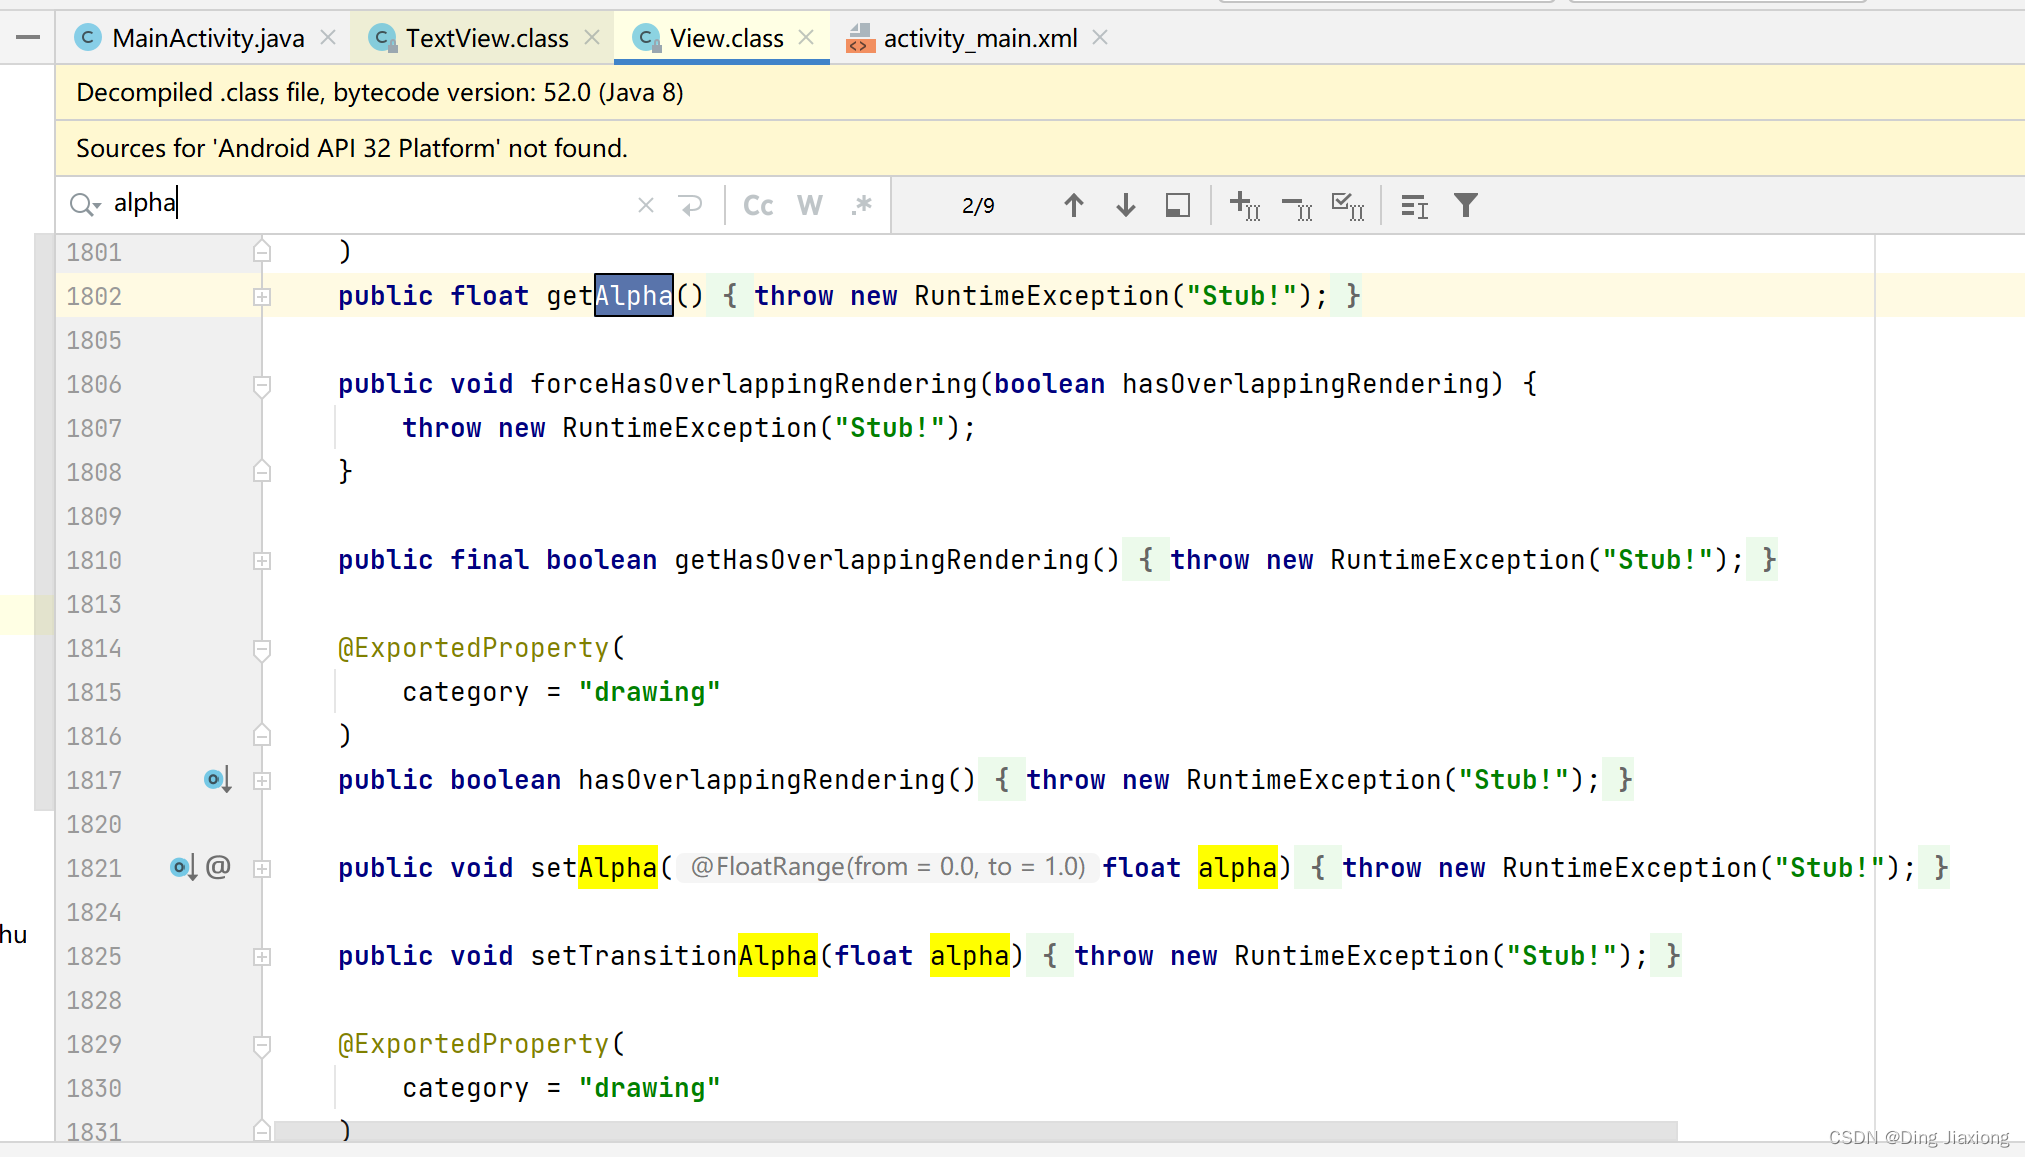
Task: Click the case-sensitive search toggle (Cc)
Action: 757,204
